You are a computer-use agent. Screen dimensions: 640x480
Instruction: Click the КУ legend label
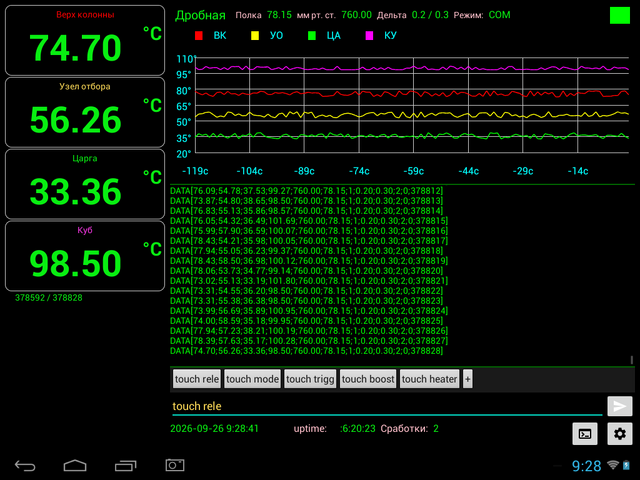[x=390, y=36]
